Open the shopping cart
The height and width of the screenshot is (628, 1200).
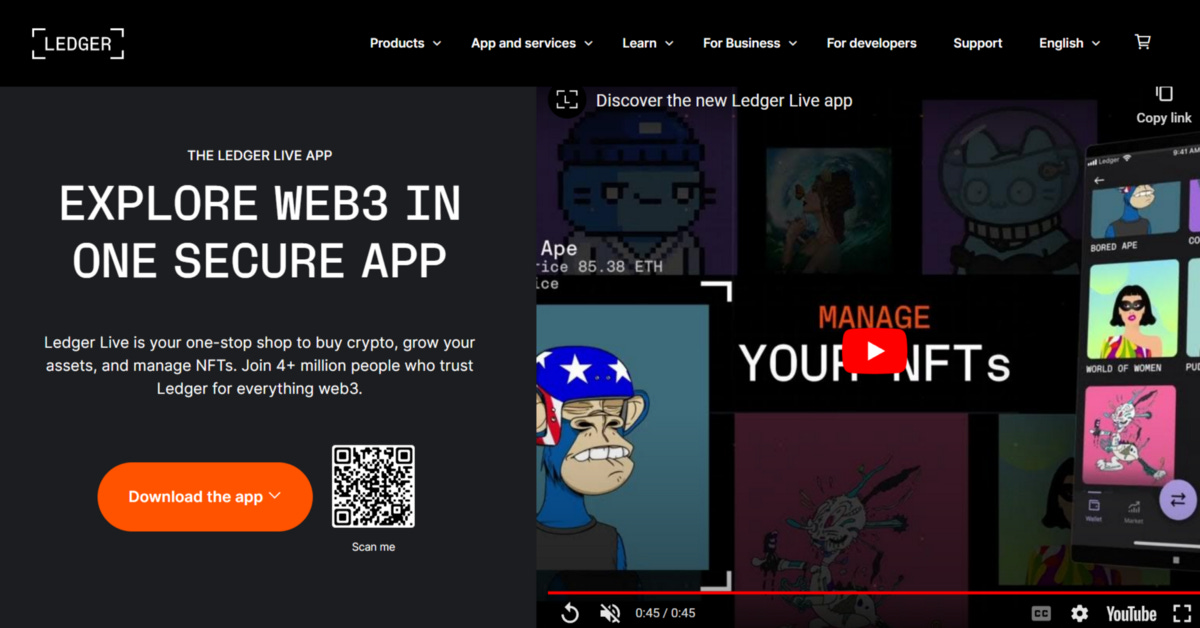tap(1142, 42)
